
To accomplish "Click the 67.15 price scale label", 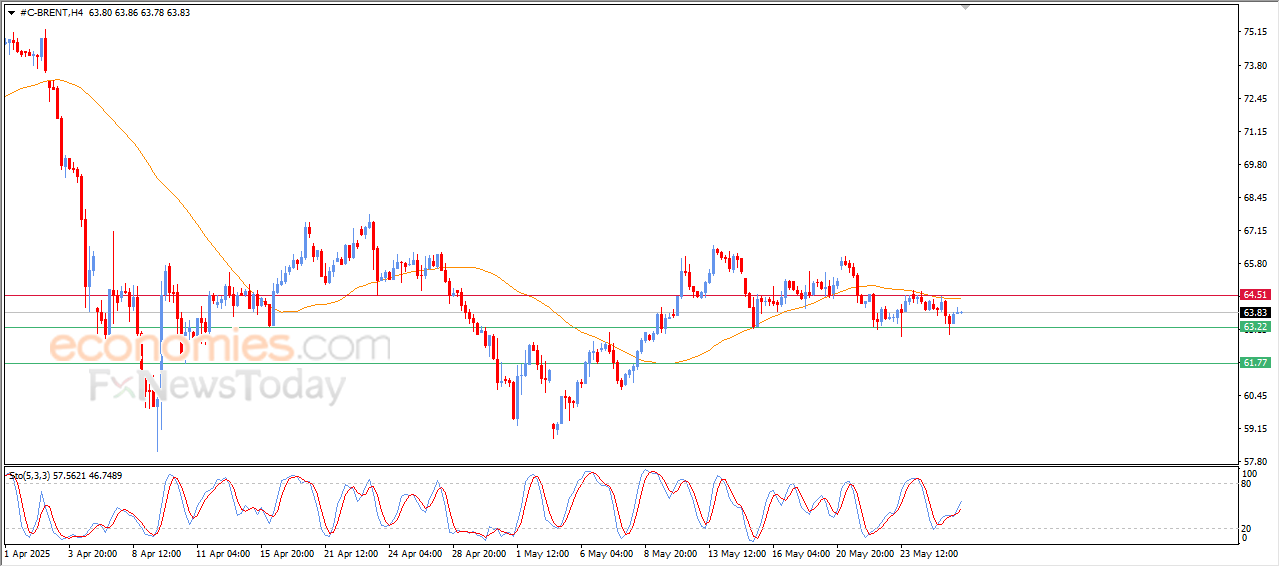I will point(1255,231).
